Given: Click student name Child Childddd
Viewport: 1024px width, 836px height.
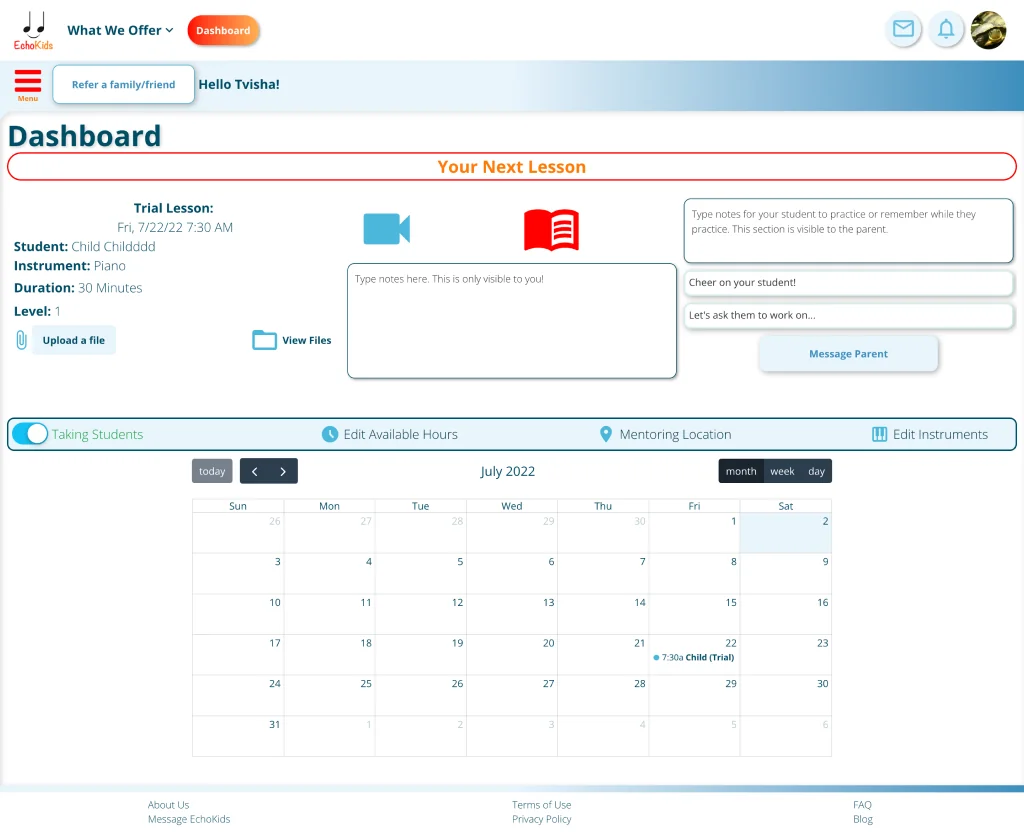Looking at the screenshot, I should coord(113,246).
